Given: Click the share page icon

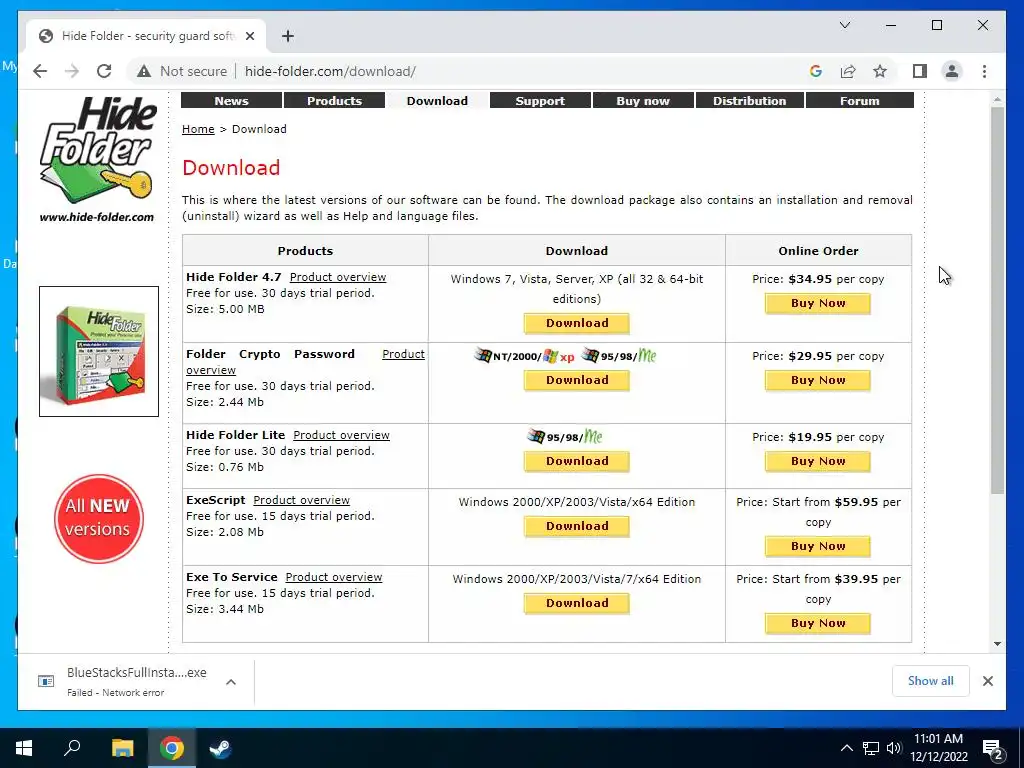Looking at the screenshot, I should coord(848,71).
